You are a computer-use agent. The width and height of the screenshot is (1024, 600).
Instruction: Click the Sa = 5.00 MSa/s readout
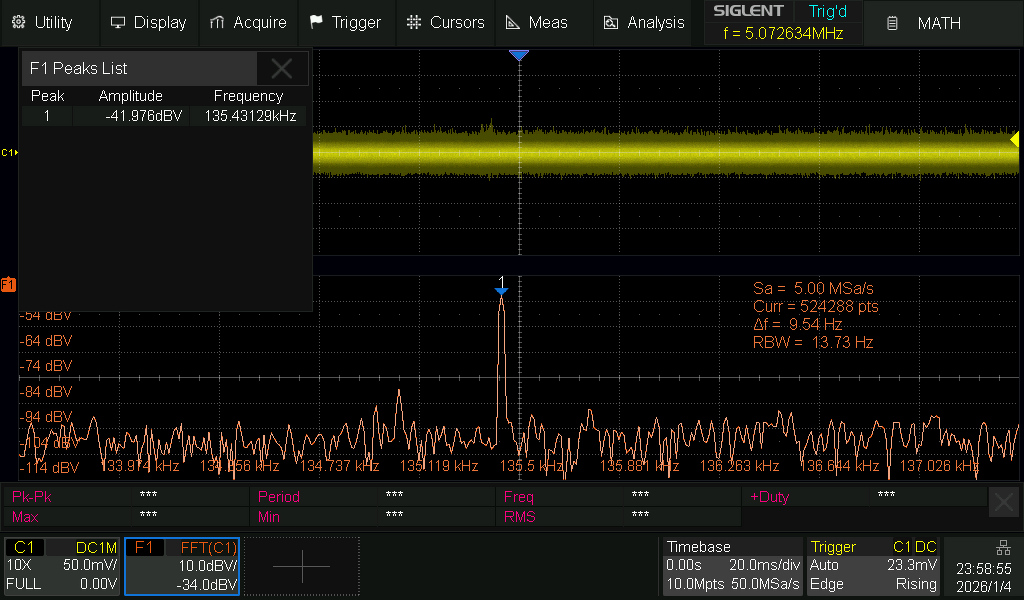(813, 289)
